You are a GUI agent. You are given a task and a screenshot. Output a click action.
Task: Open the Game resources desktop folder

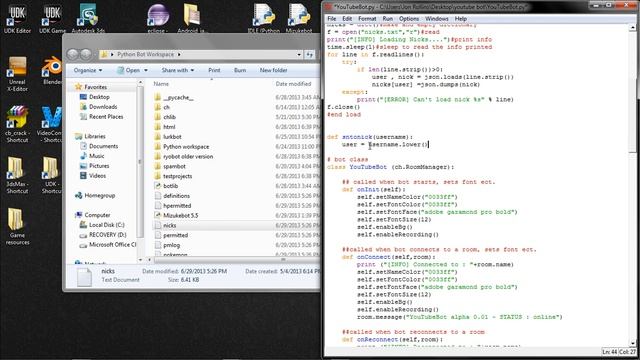click(x=17, y=226)
